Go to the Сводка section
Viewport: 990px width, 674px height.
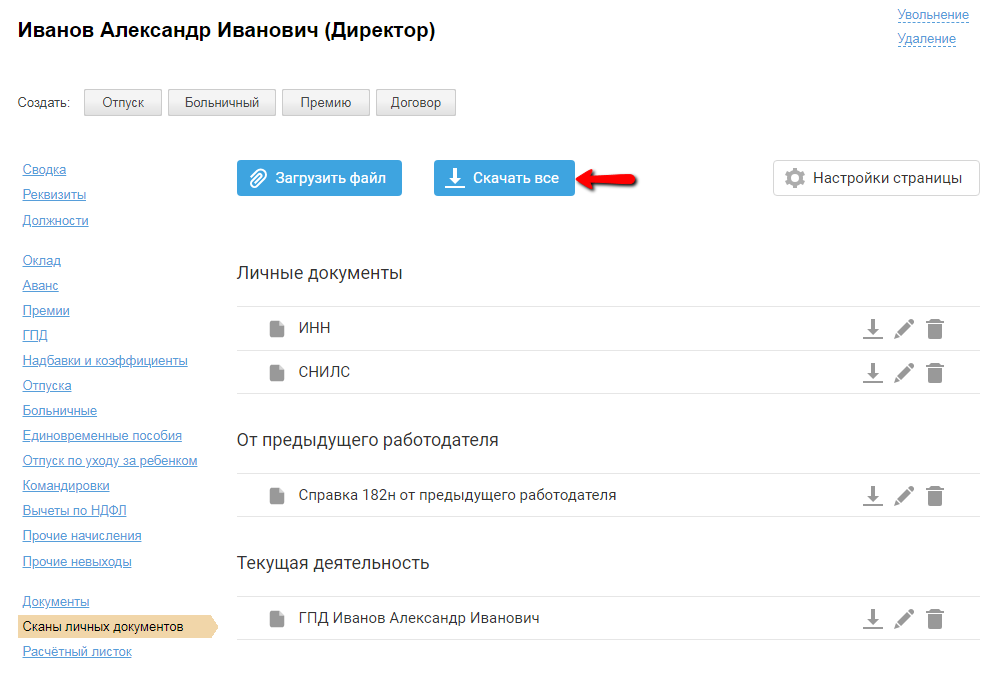click(x=44, y=170)
